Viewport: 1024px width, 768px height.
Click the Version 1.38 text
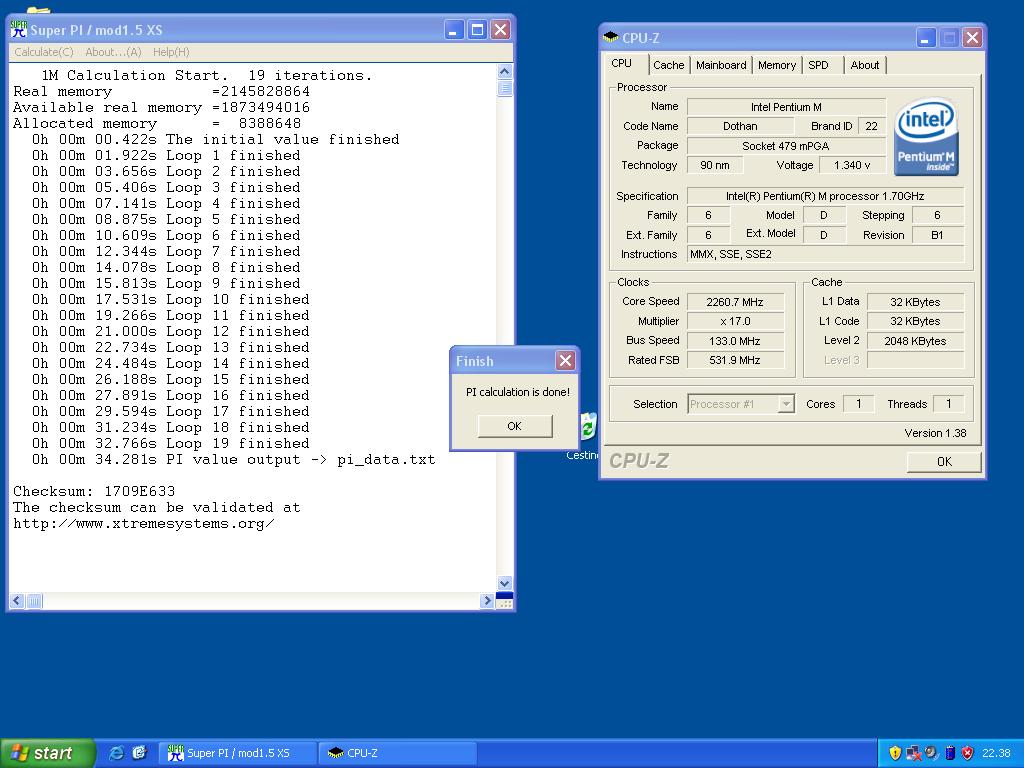(935, 433)
